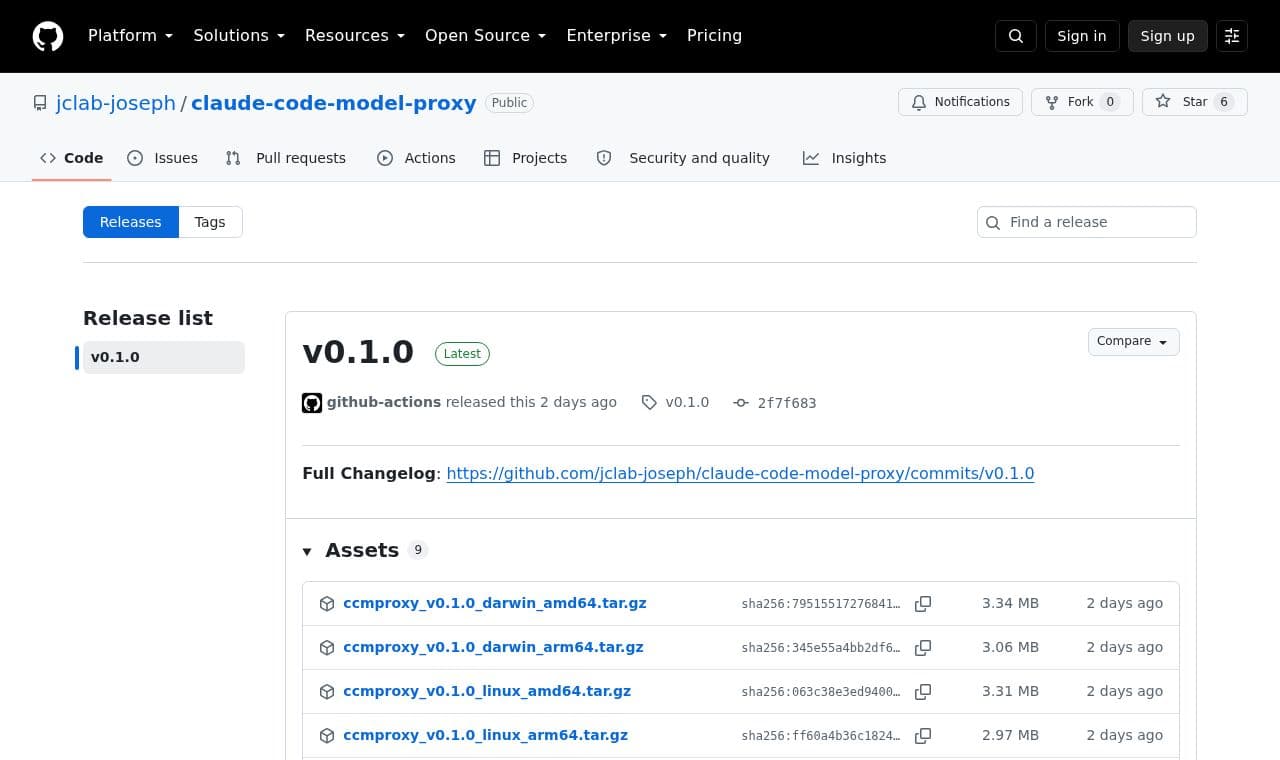Switch to Tags view
1280x760 pixels.
[x=210, y=222]
